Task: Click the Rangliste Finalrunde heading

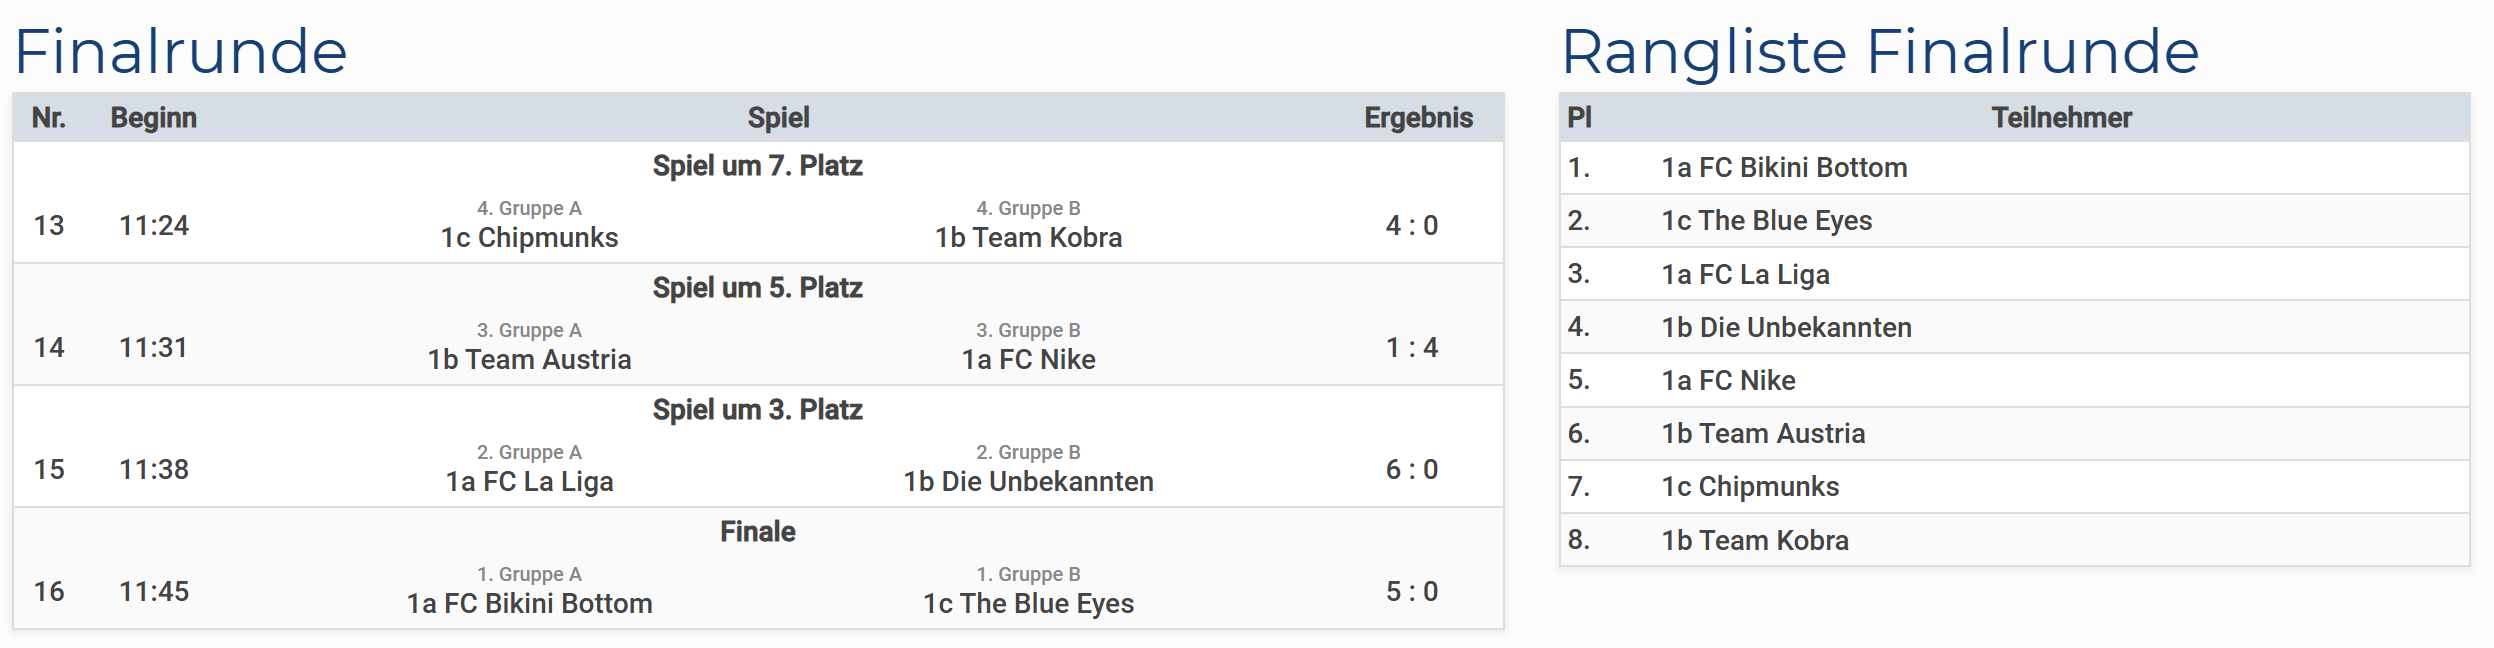Action: 1880,52
